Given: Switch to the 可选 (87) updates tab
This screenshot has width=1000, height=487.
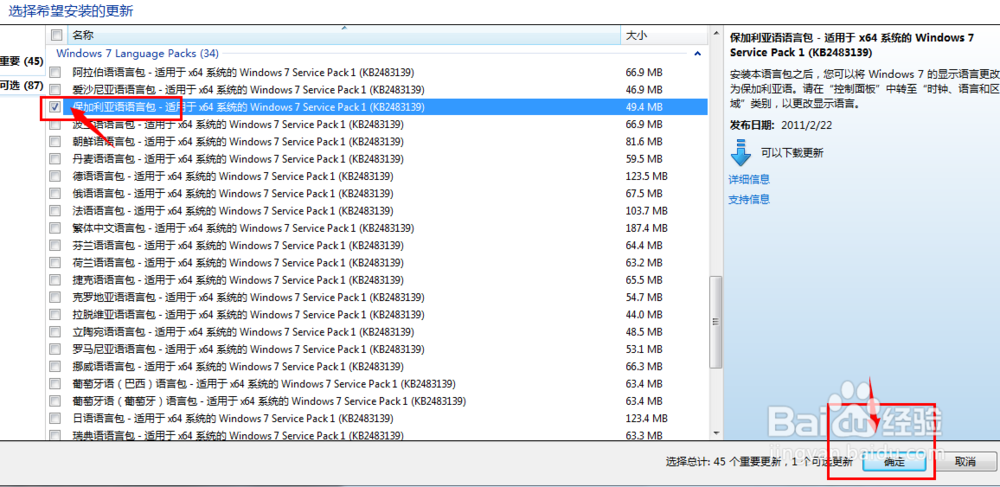Looking at the screenshot, I should click(x=22, y=85).
